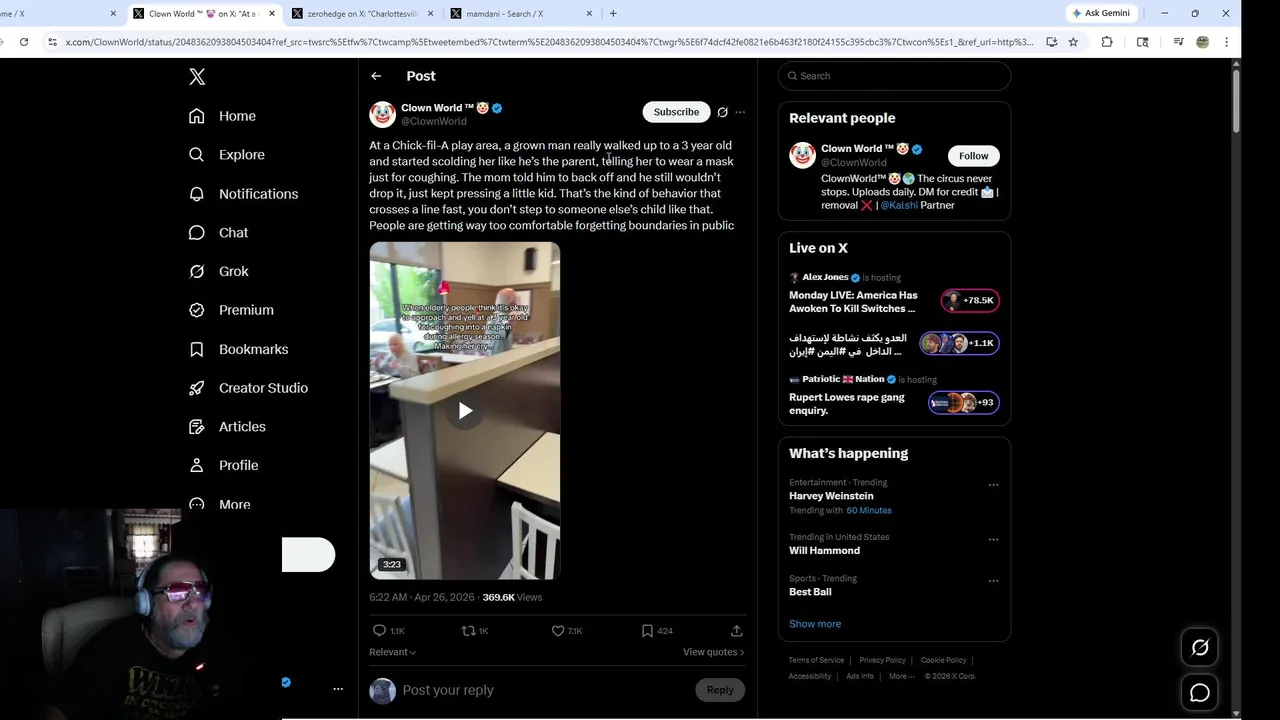
Task: Expand the Relevant replies sort dropdown
Action: (392, 652)
